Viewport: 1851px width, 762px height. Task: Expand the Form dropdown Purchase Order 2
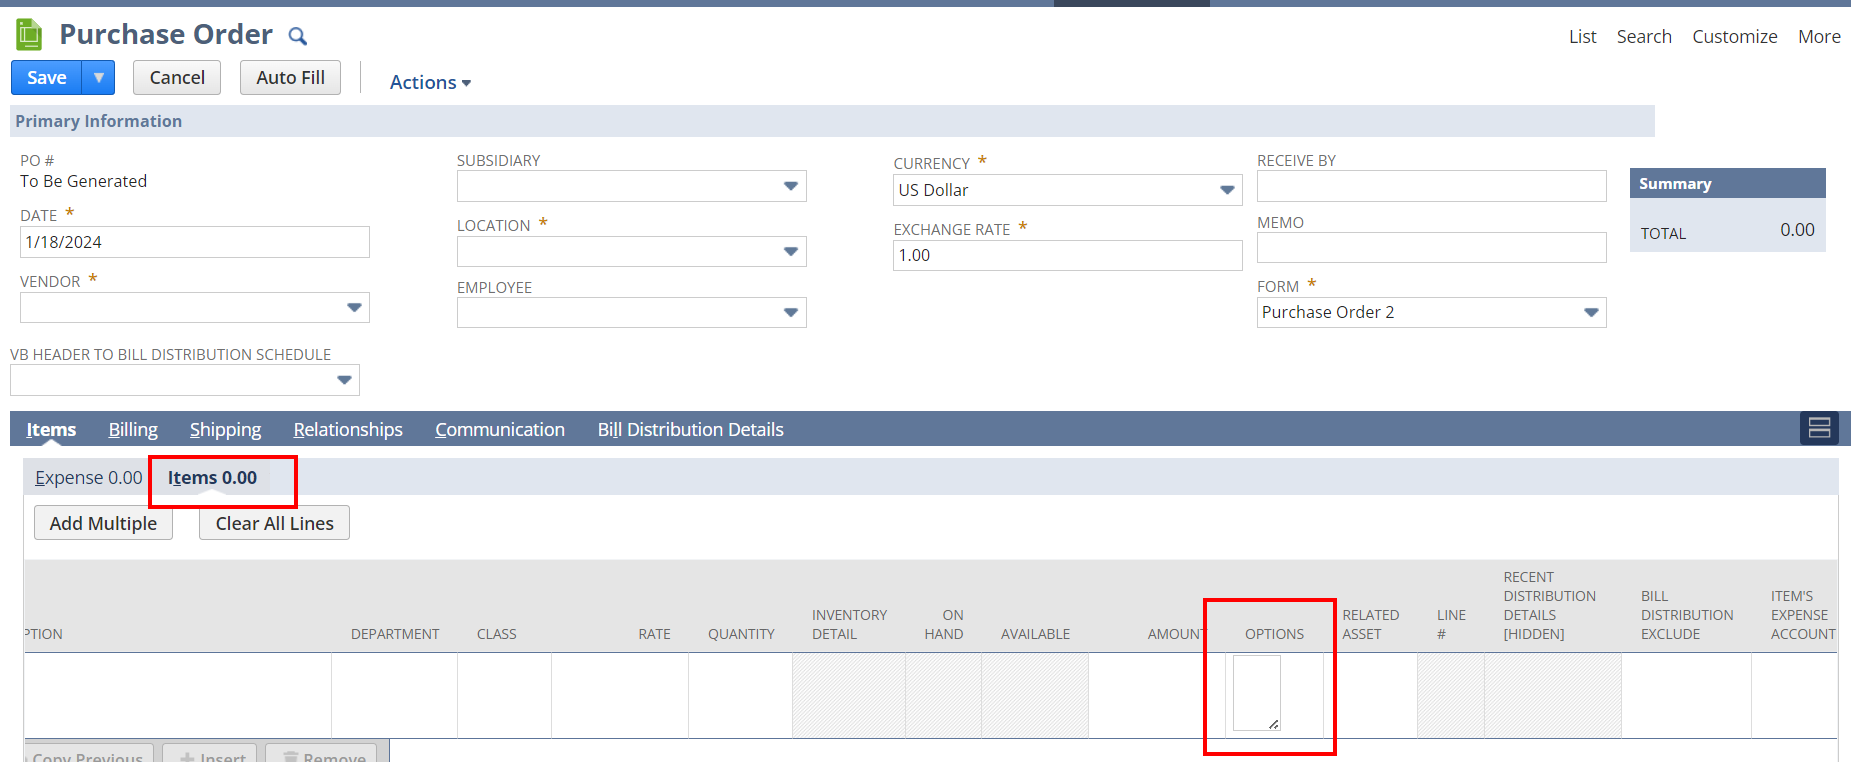(x=1591, y=312)
